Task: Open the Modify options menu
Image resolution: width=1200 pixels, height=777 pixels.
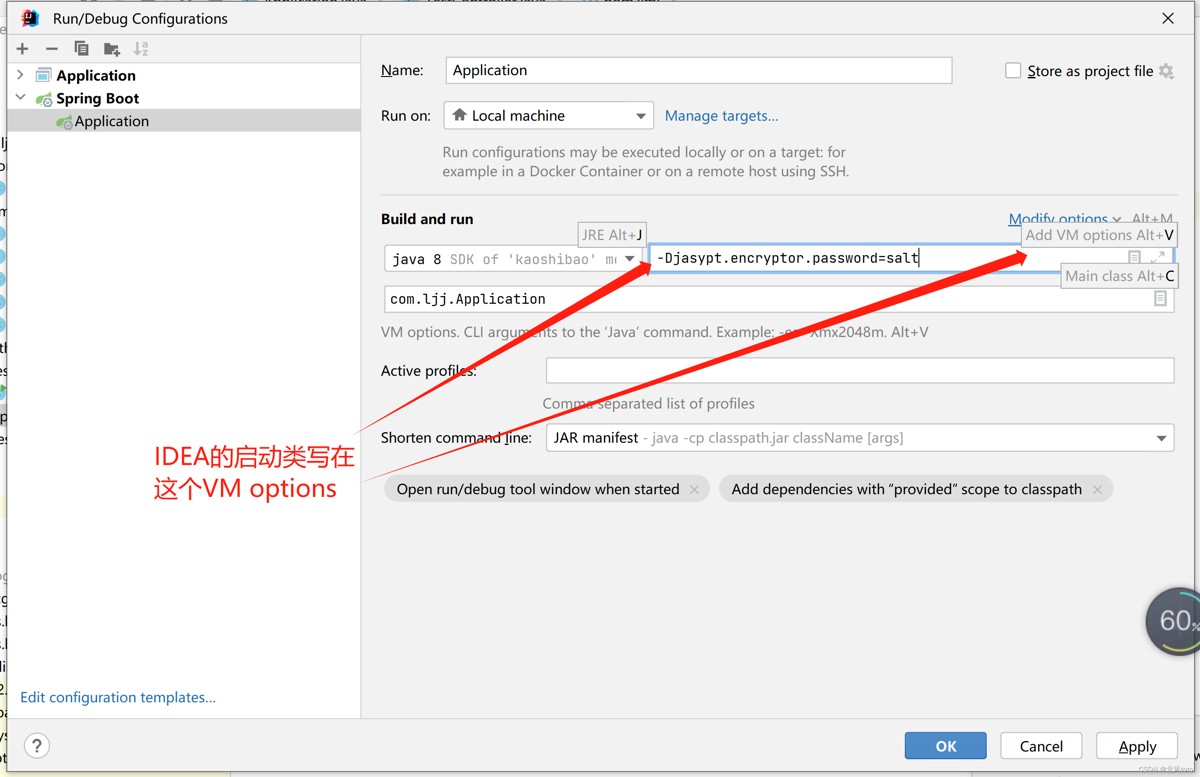Action: (x=1062, y=219)
